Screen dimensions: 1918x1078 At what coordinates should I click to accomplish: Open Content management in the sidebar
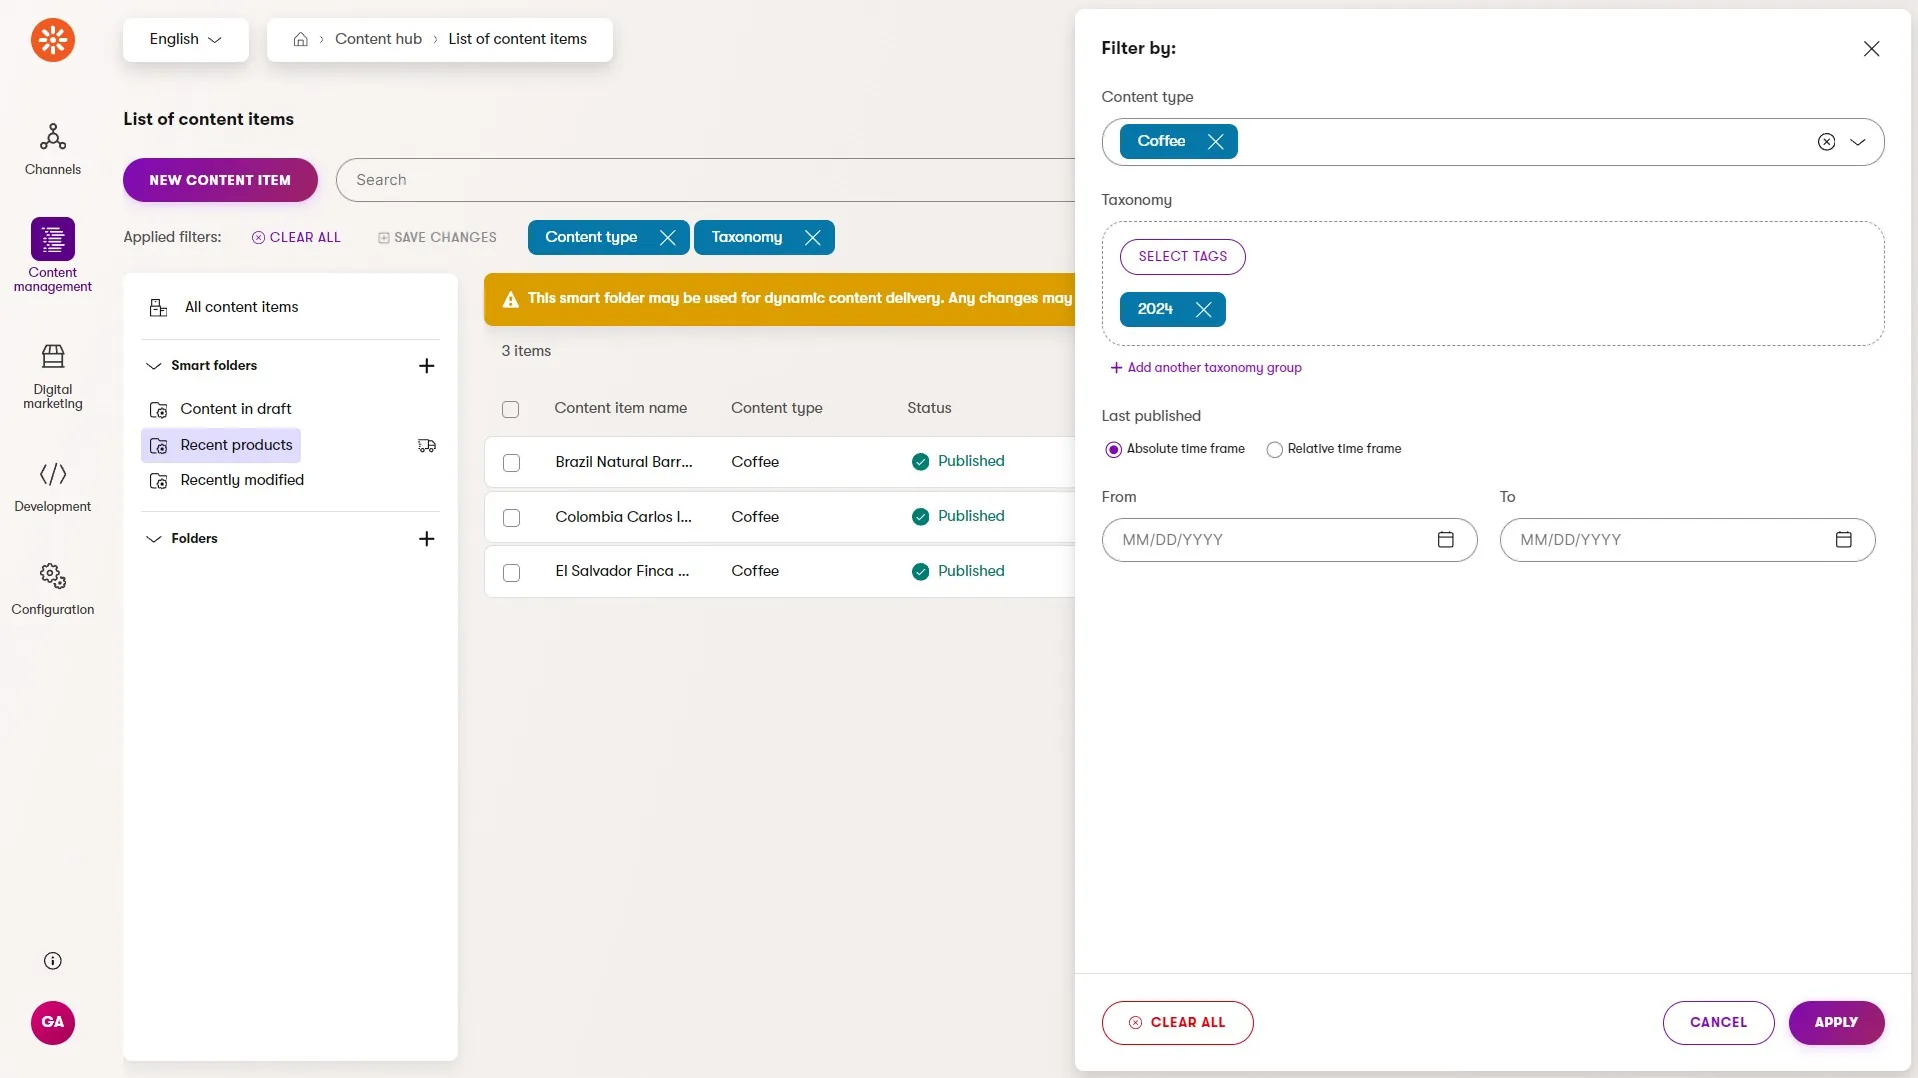(52, 255)
